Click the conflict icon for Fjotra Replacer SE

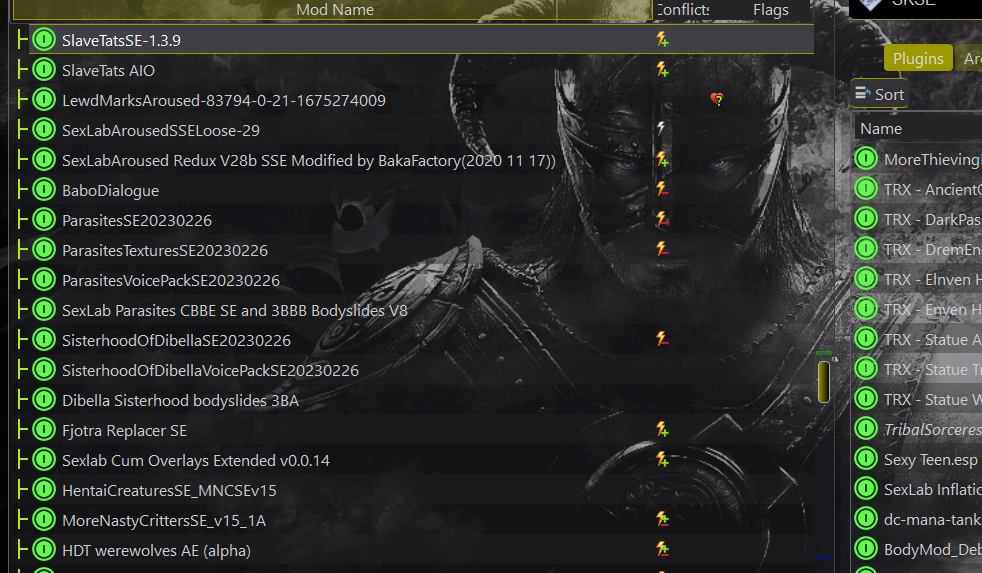point(662,430)
